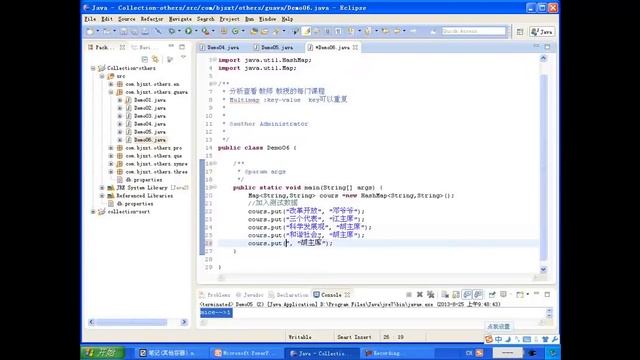
Task: Click the Pin Console icon
Action: pyautogui.click(x=492, y=294)
